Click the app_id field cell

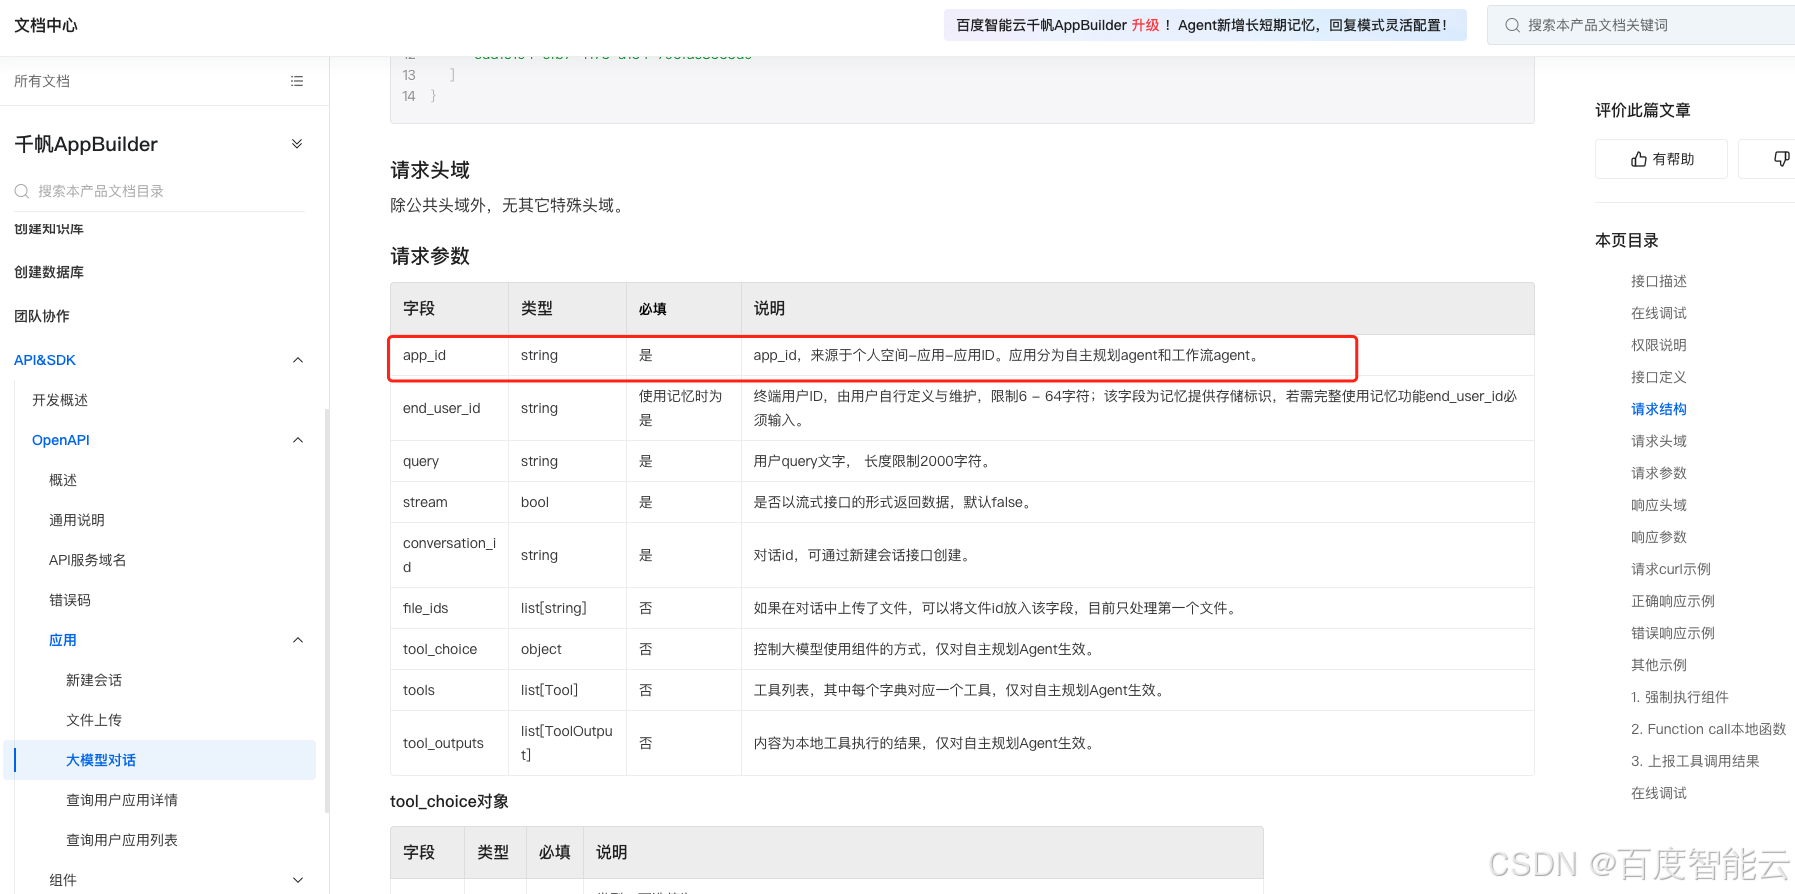(449, 355)
